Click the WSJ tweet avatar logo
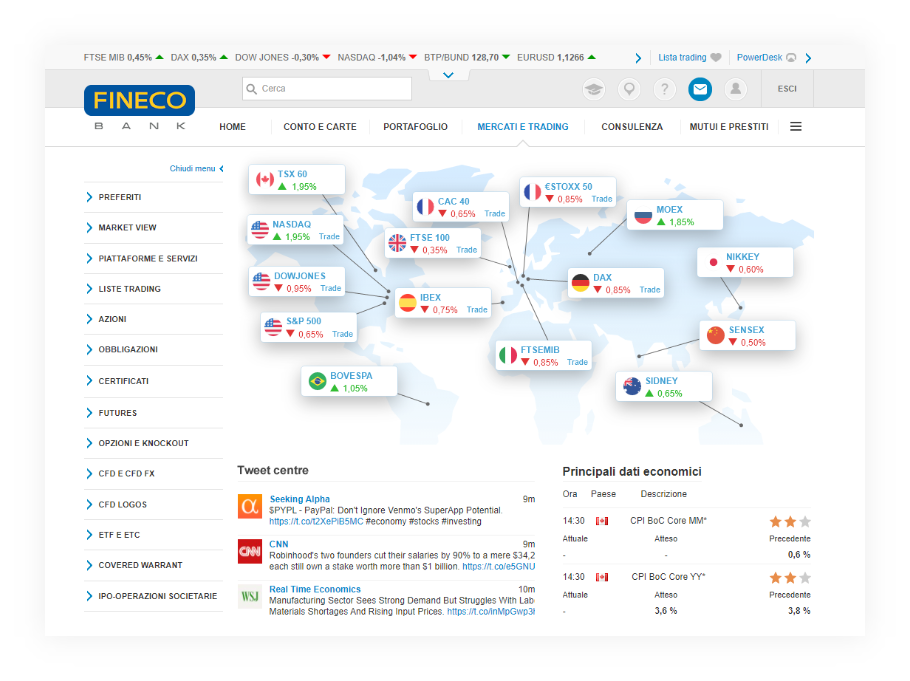Screen dimensions: 910x681 pyautogui.click(x=250, y=596)
